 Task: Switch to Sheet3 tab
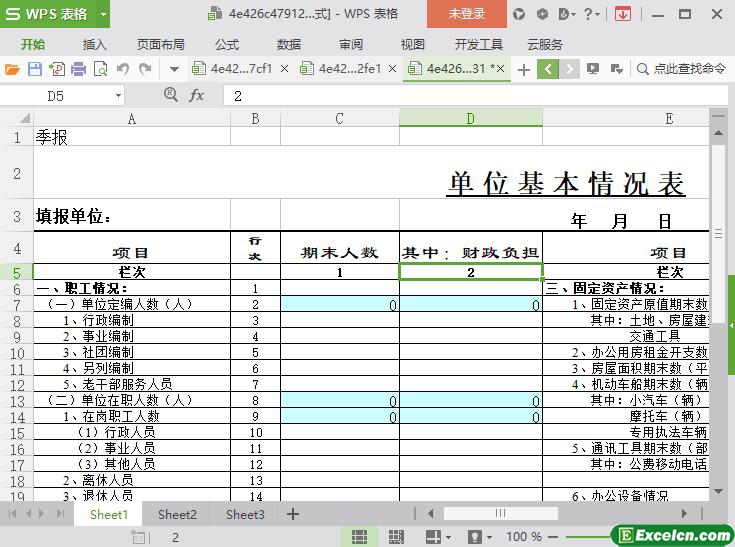pos(245,515)
